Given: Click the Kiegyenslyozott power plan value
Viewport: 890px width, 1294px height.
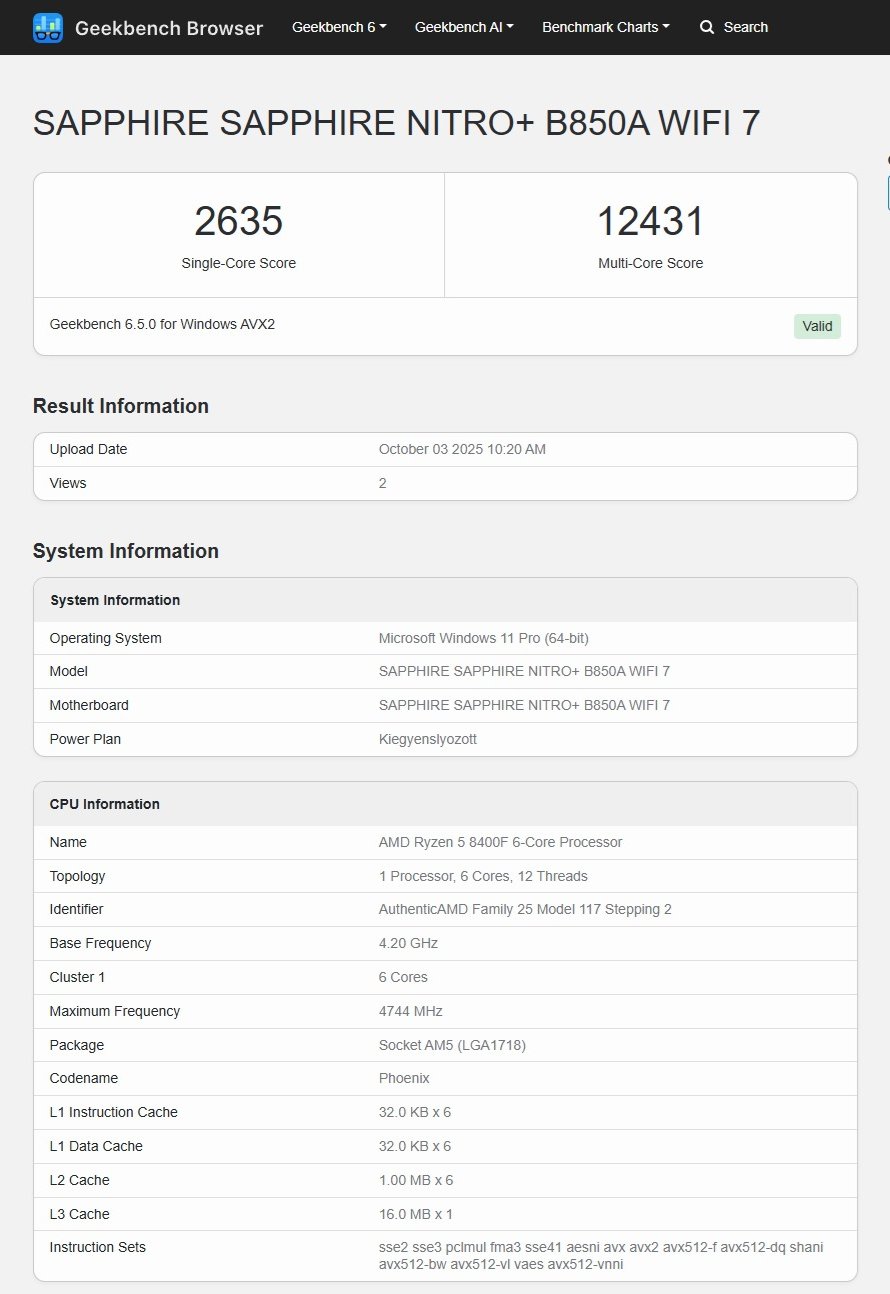Looking at the screenshot, I should coord(427,739).
